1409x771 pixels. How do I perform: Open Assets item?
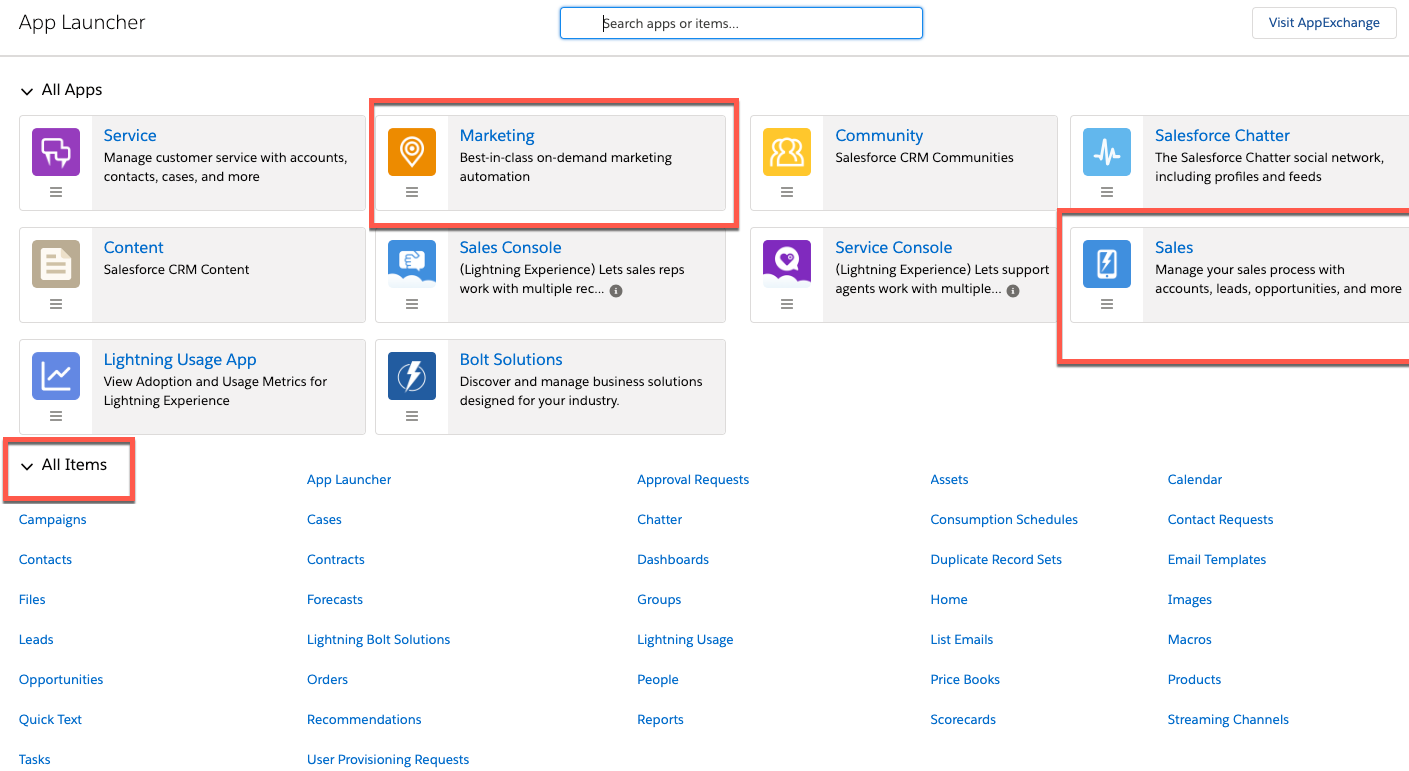949,480
